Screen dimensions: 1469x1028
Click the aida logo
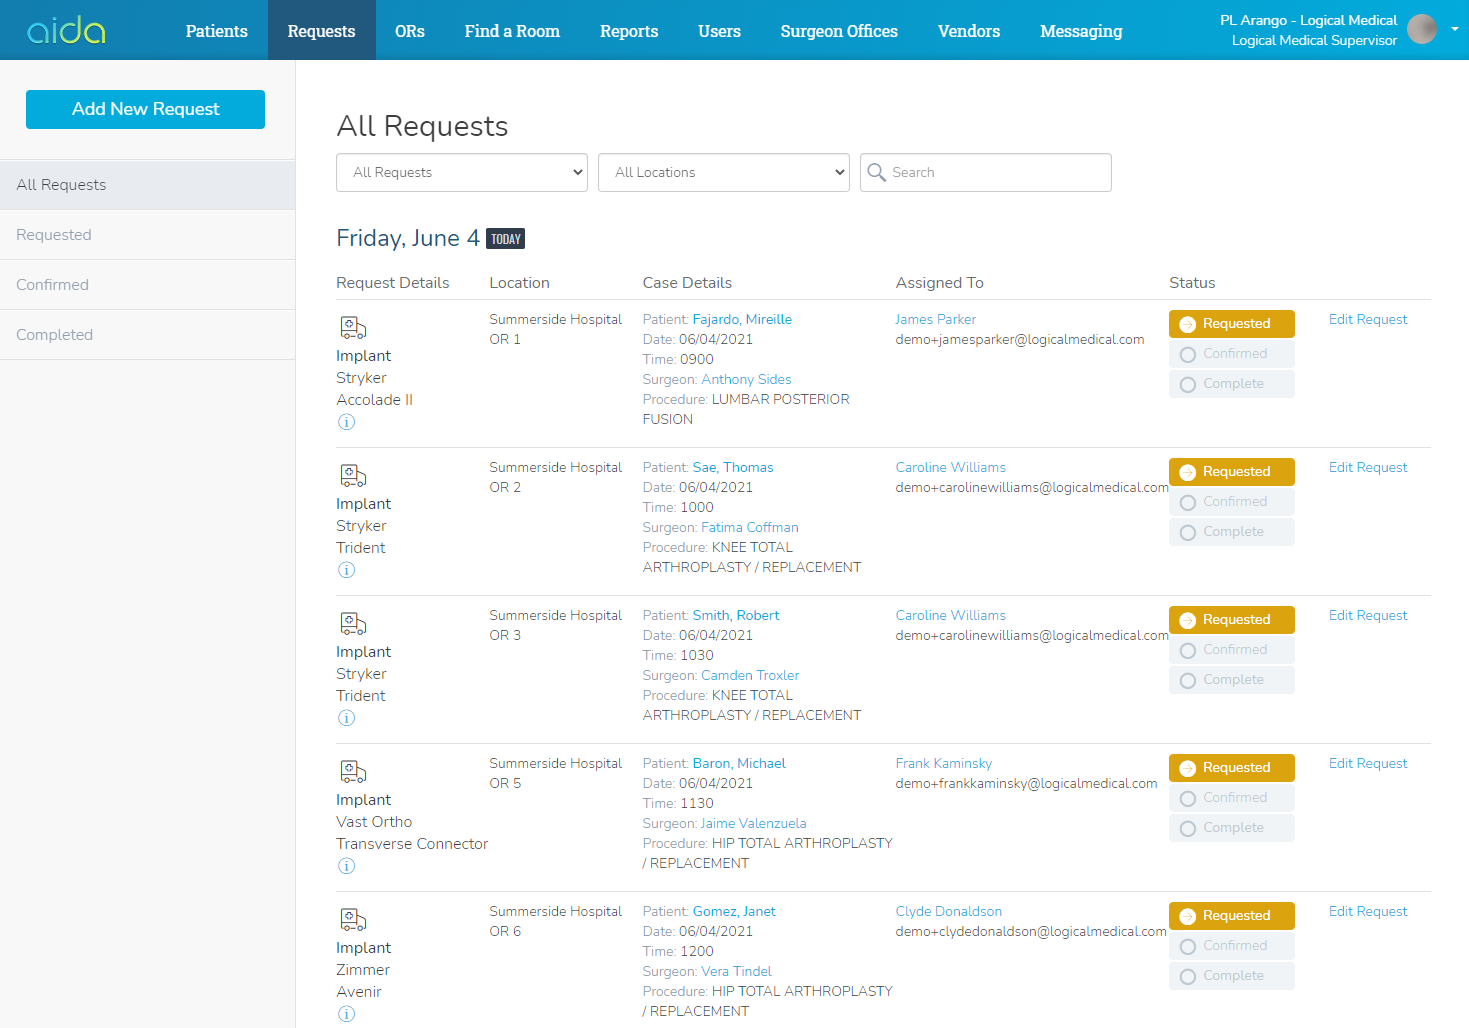coord(66,30)
